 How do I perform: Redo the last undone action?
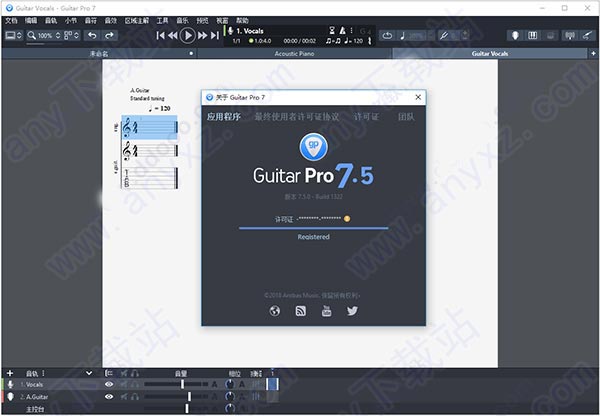tap(109, 36)
